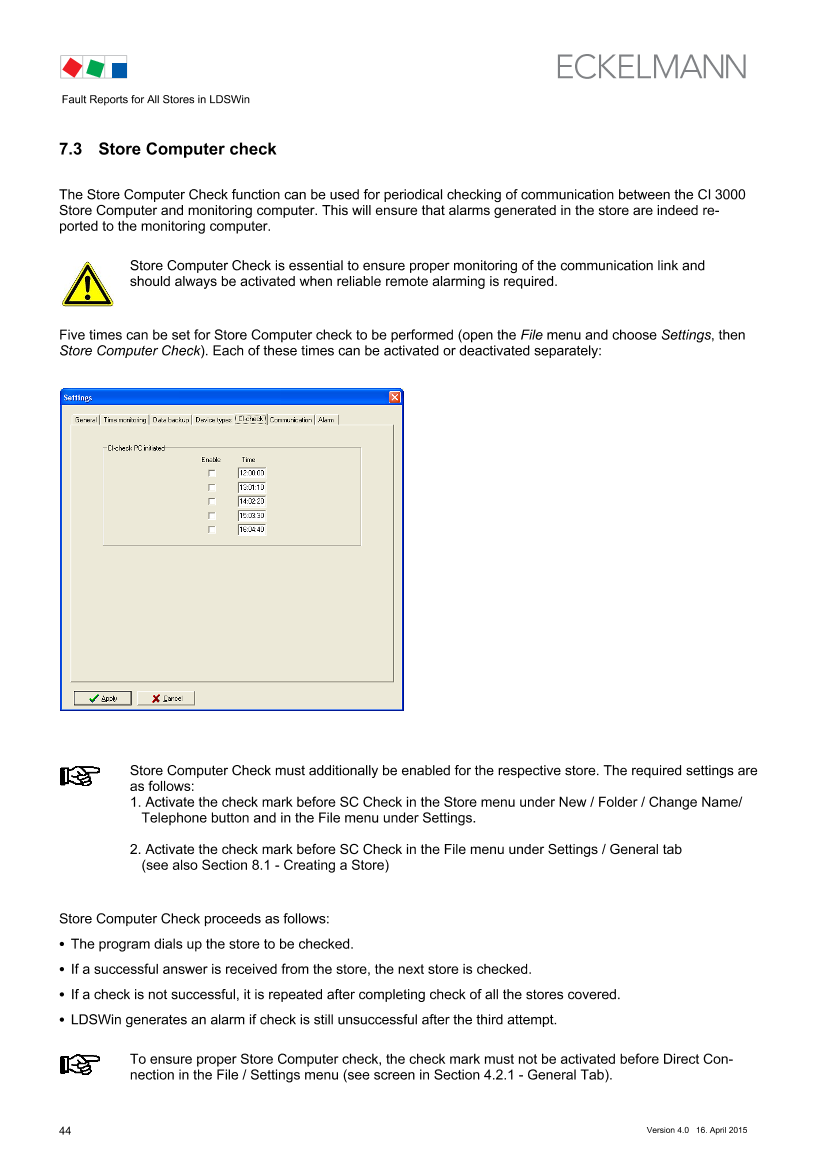
Task: Click the Cancel button
Action: (x=166, y=698)
